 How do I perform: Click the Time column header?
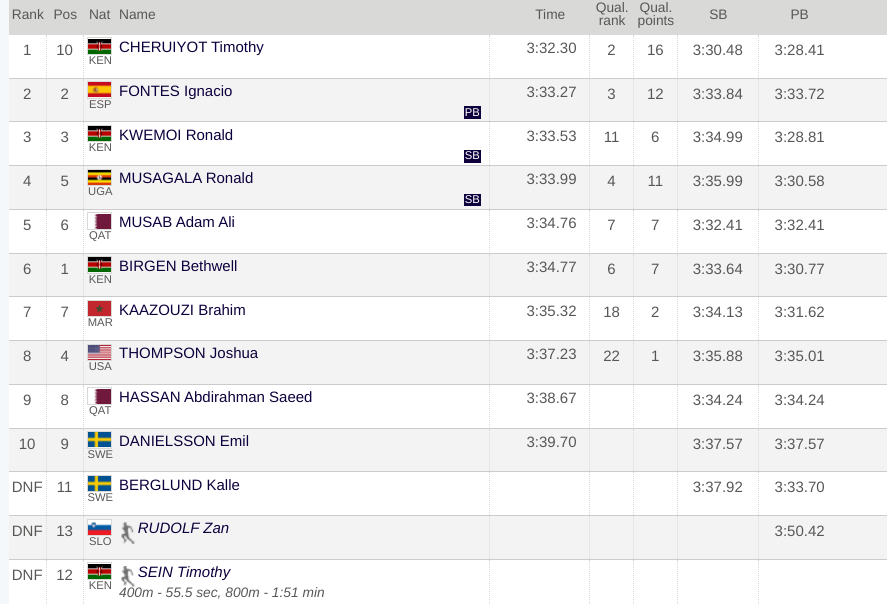point(550,15)
